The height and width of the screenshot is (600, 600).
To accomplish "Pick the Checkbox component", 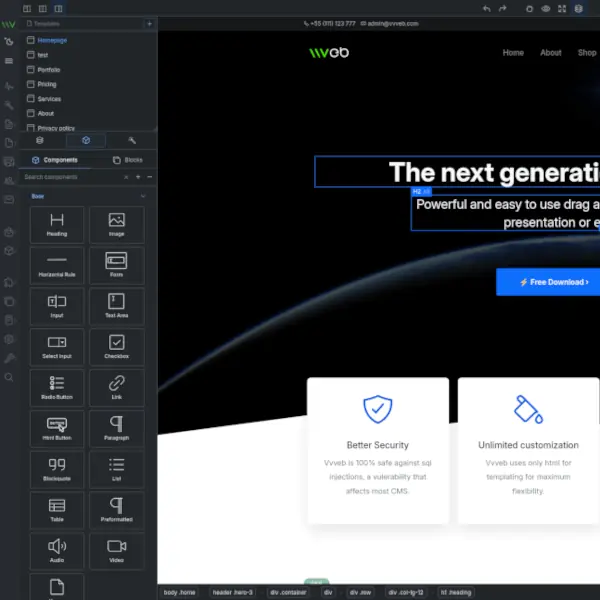I will coord(117,347).
